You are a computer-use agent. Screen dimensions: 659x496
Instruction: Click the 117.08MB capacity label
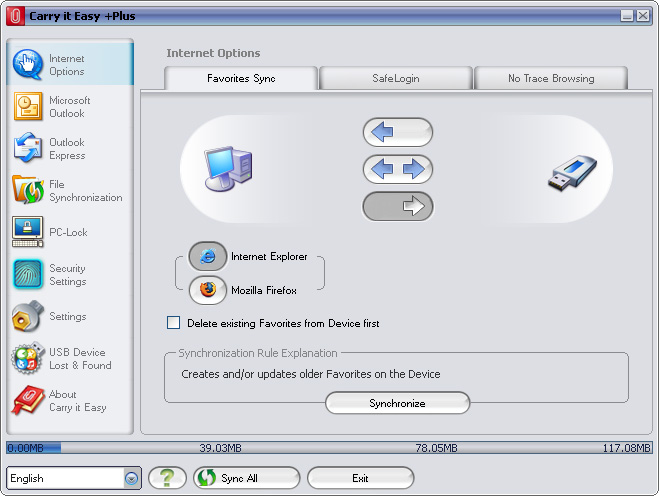pos(626,448)
